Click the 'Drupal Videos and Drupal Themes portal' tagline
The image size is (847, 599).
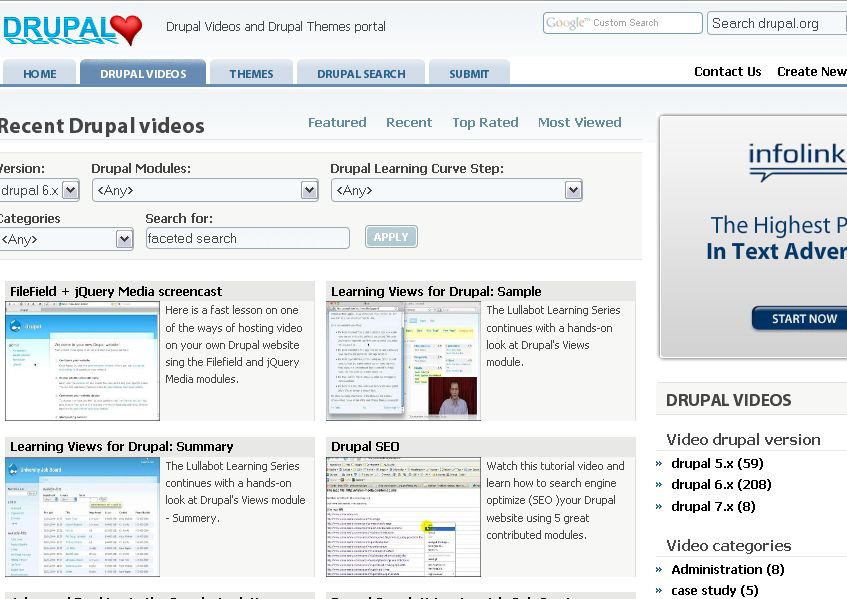click(x=275, y=26)
